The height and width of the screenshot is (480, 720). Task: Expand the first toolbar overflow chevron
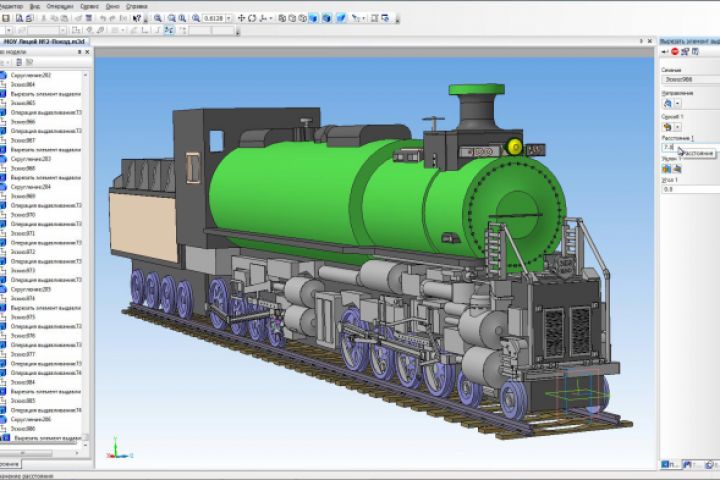pos(145,19)
